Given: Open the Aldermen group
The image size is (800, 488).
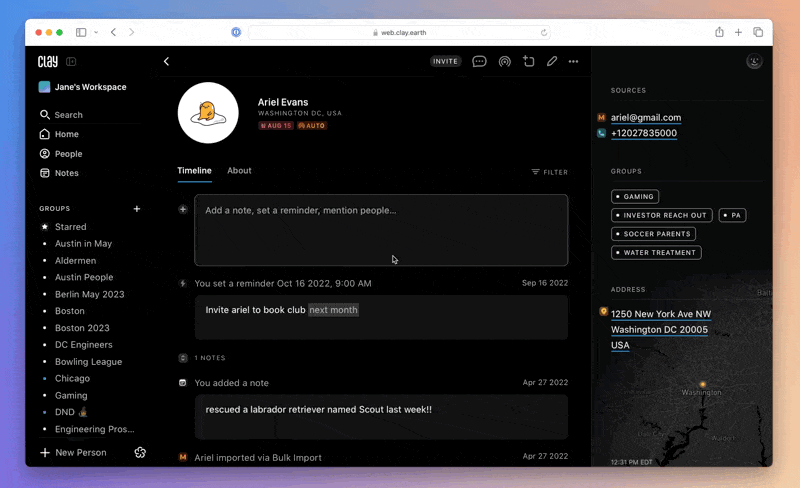Looking at the screenshot, I should [75, 260].
